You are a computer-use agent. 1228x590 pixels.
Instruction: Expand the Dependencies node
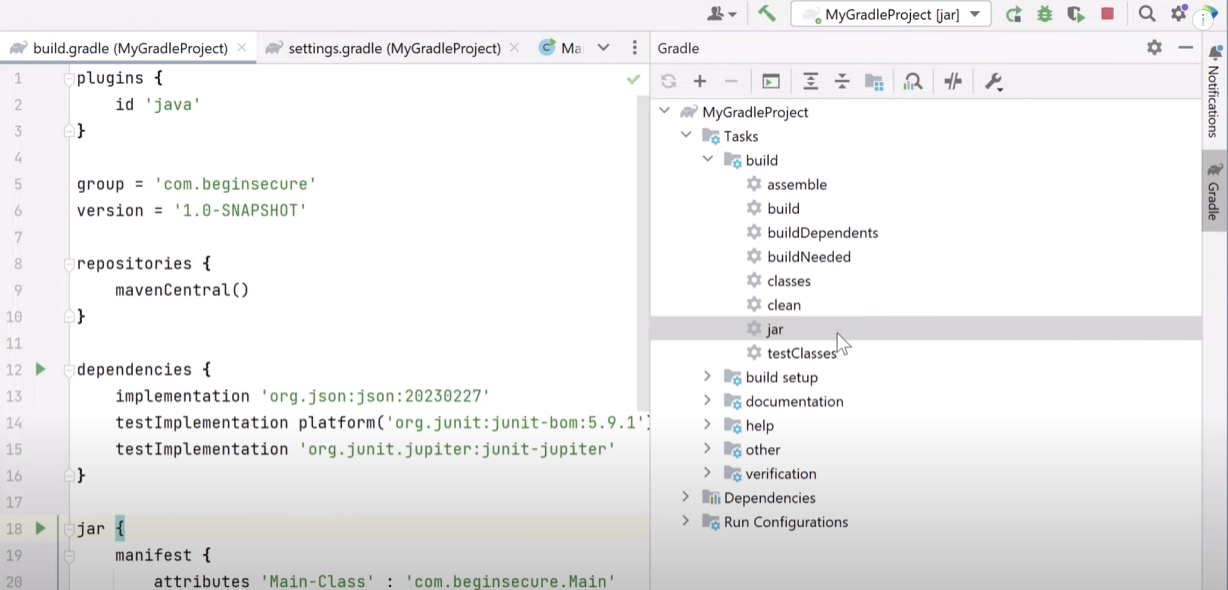point(686,497)
